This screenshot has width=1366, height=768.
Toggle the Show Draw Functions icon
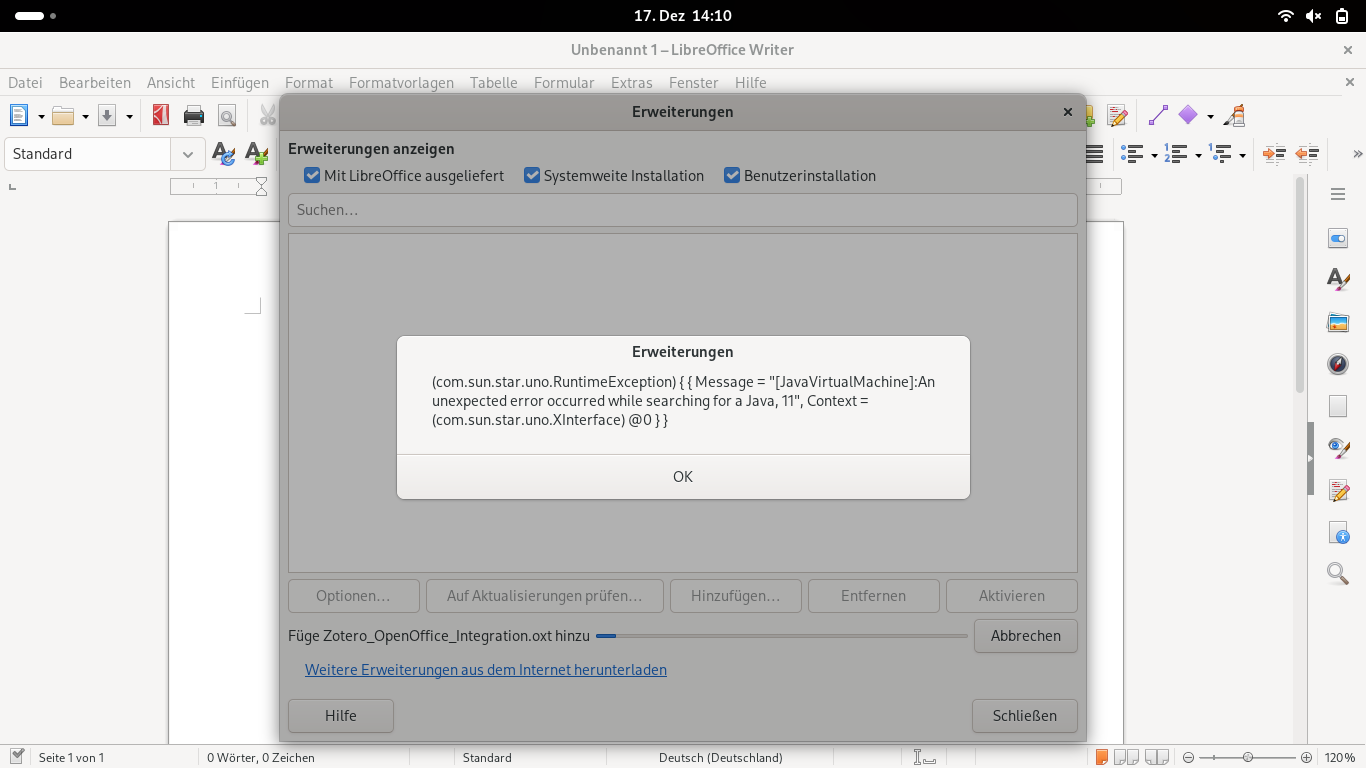[x=1235, y=116]
